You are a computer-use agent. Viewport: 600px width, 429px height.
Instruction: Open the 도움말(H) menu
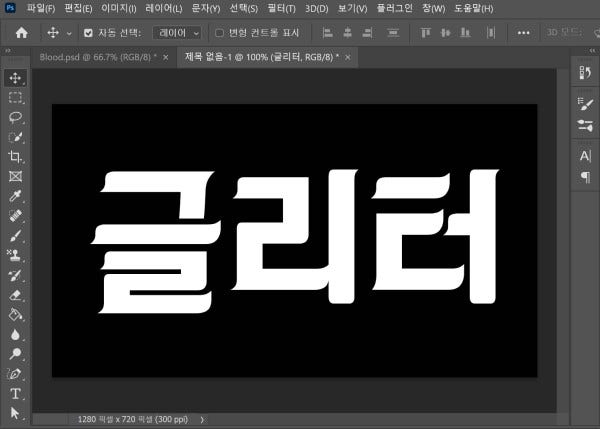pyautogui.click(x=473, y=8)
